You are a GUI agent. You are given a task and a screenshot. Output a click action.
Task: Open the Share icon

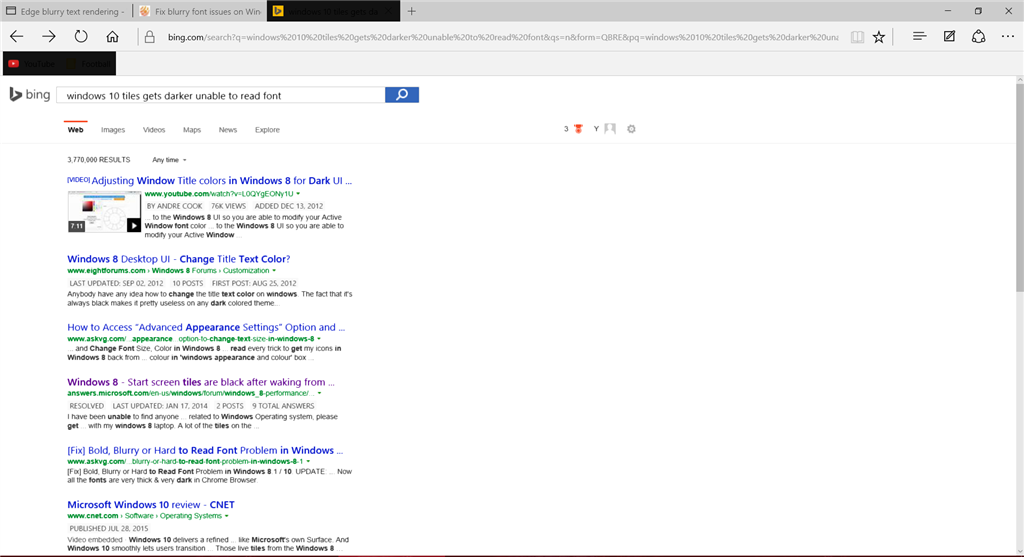pyautogui.click(x=978, y=37)
